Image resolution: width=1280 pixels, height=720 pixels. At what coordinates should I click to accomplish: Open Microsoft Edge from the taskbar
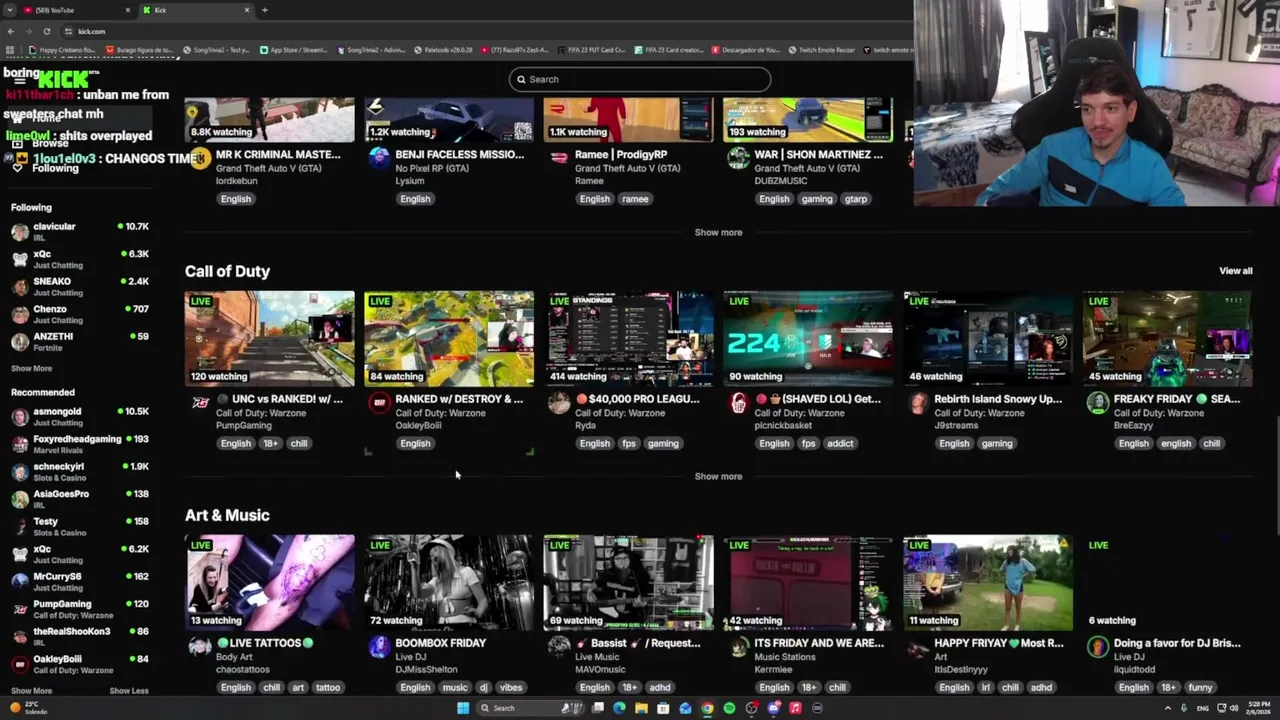(619, 708)
